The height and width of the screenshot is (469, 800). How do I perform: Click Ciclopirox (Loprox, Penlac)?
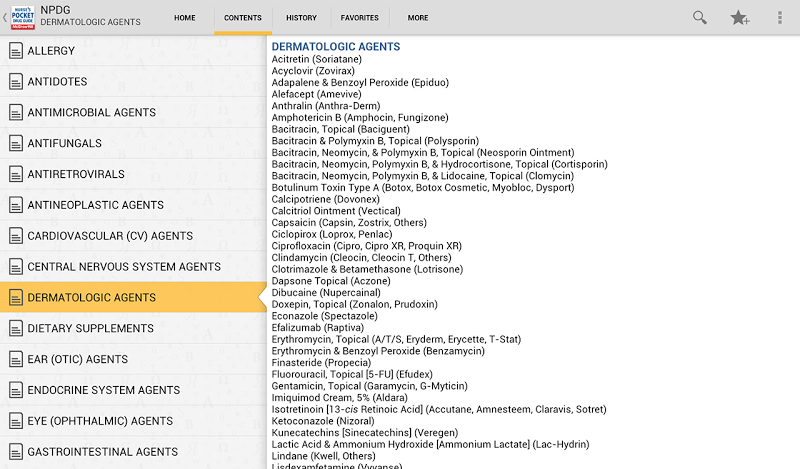pyautogui.click(x=332, y=235)
